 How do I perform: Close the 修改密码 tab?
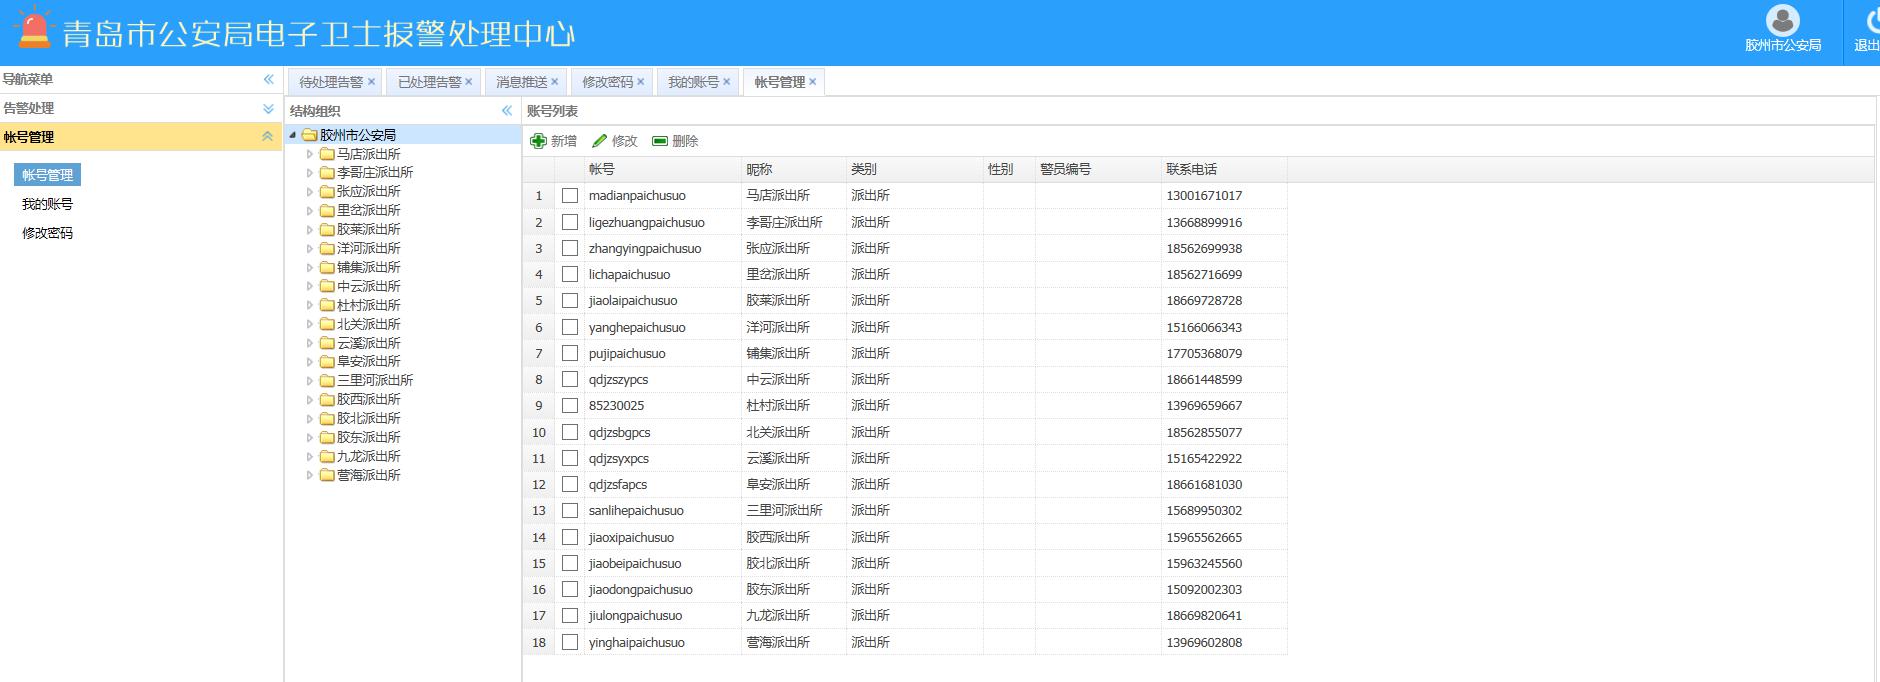point(640,82)
